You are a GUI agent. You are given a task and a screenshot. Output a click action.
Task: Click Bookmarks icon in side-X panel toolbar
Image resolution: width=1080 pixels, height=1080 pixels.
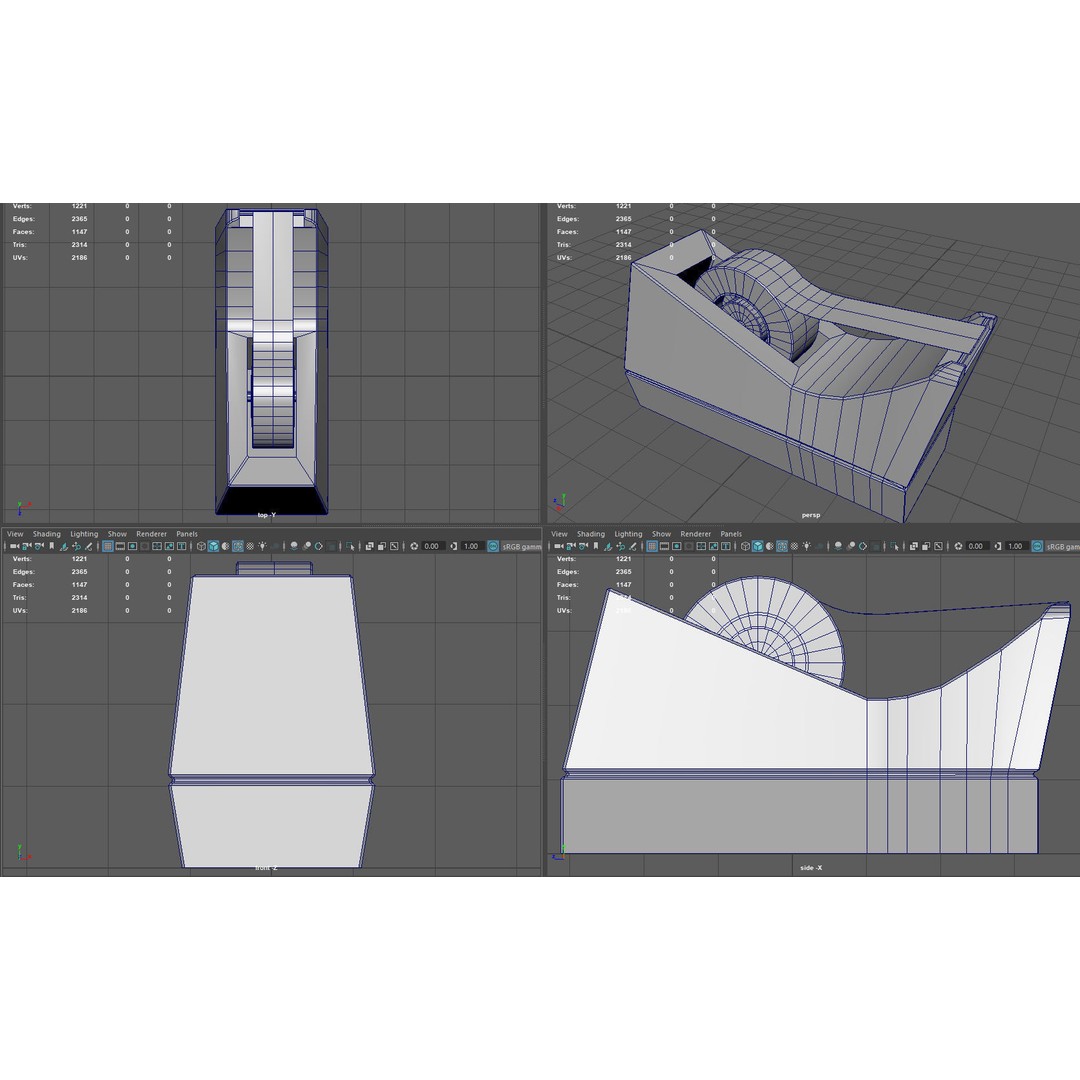click(x=596, y=546)
